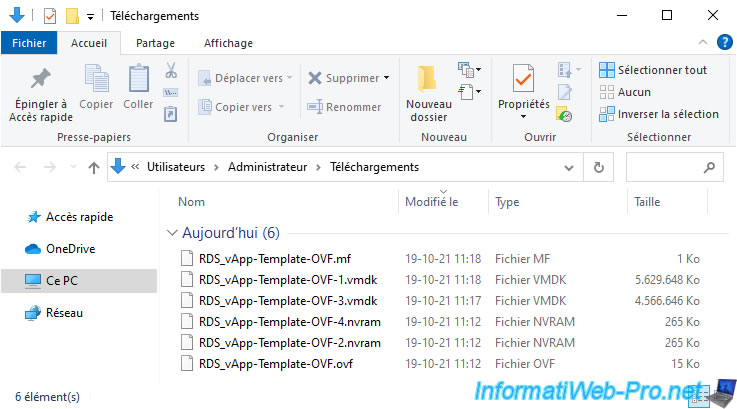Click the Back navigation arrow
Viewport: 737px width, 409px height.
[20, 167]
